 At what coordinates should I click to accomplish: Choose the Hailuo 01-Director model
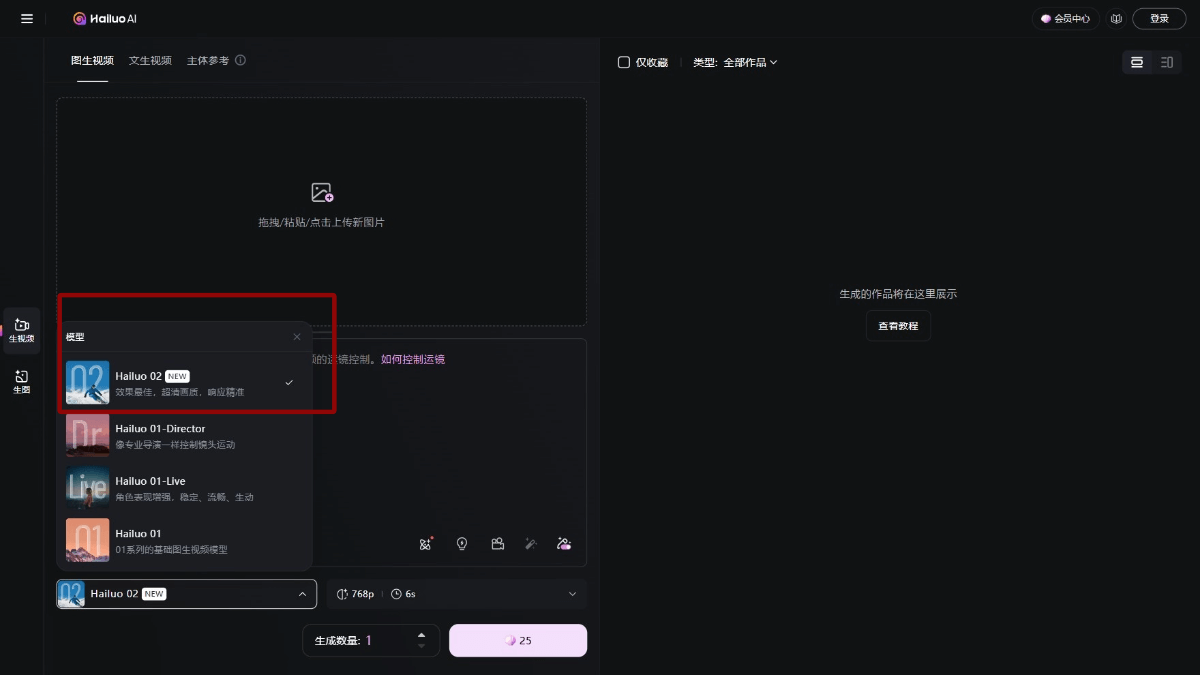(x=185, y=436)
